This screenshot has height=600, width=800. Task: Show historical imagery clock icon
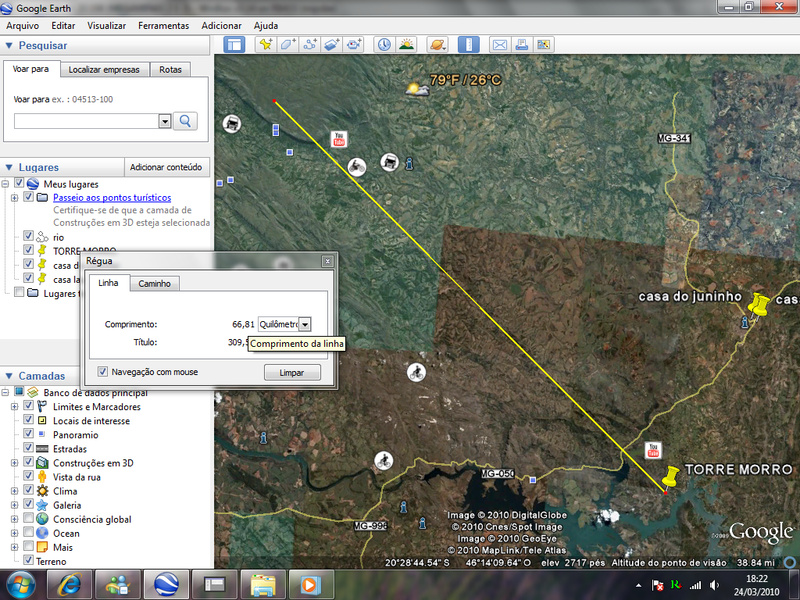pos(384,45)
